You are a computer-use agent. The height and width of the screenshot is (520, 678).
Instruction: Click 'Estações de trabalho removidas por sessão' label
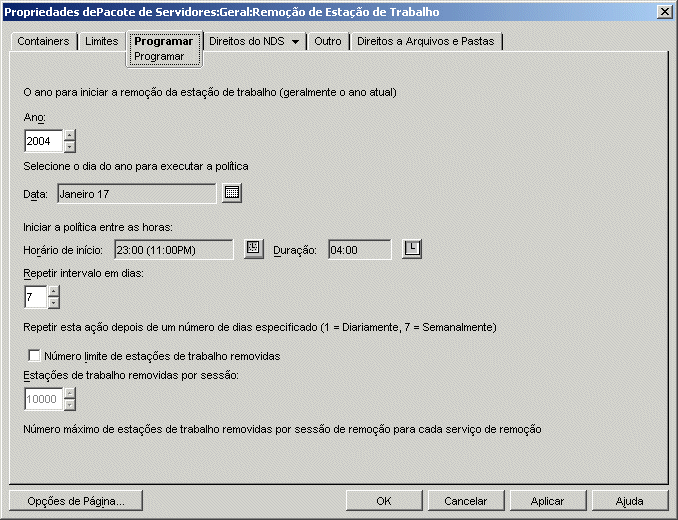131,375
